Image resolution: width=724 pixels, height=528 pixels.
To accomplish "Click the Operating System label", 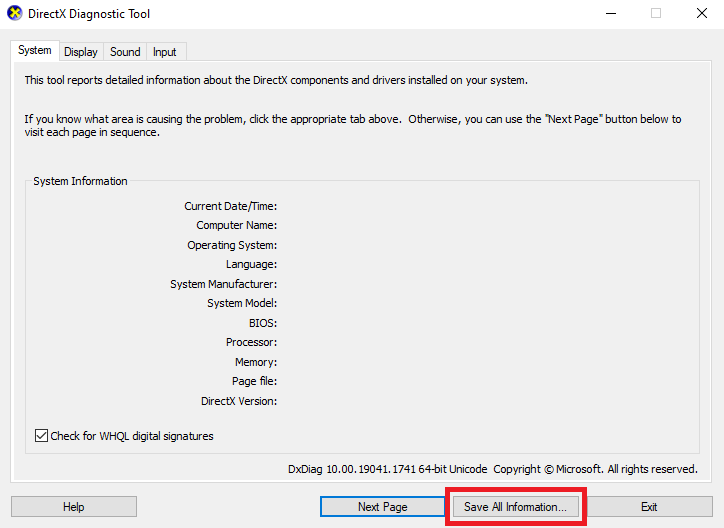I will click(232, 245).
